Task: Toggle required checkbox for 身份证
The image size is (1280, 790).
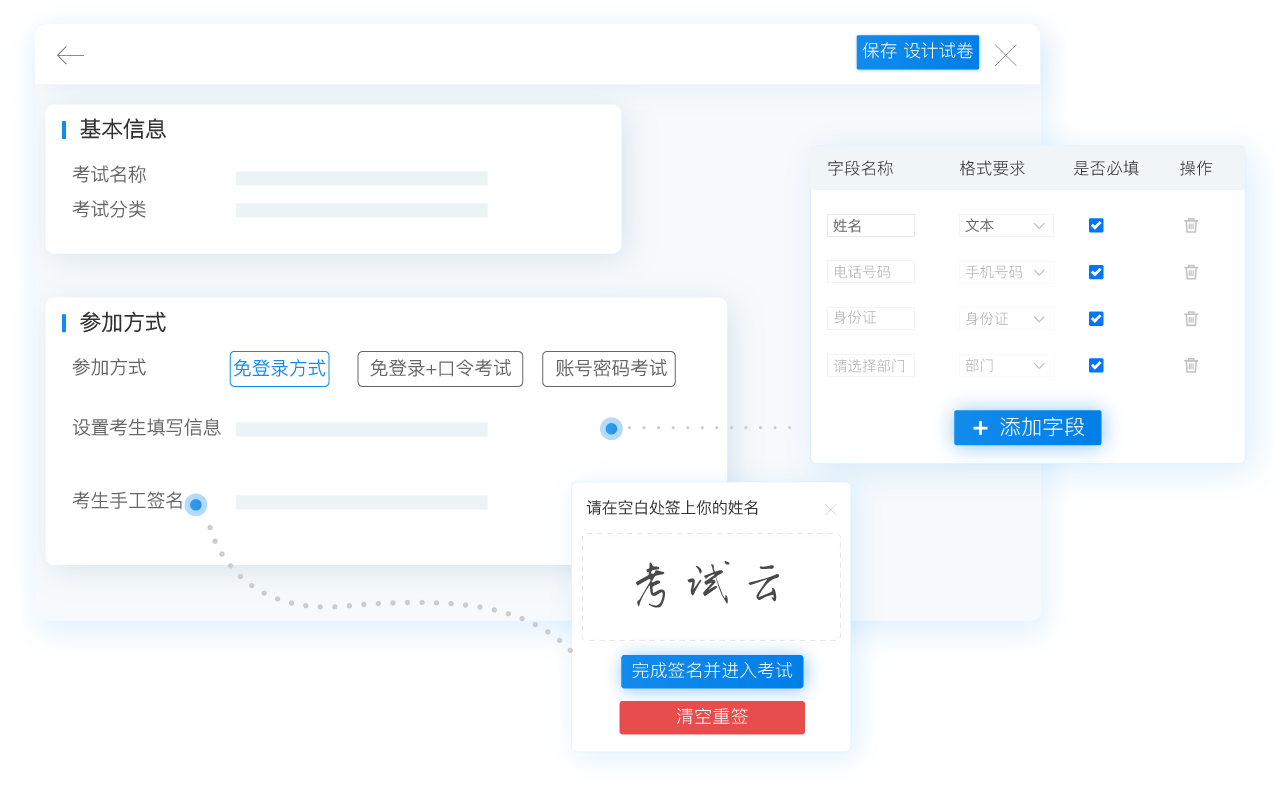Action: (x=1096, y=319)
